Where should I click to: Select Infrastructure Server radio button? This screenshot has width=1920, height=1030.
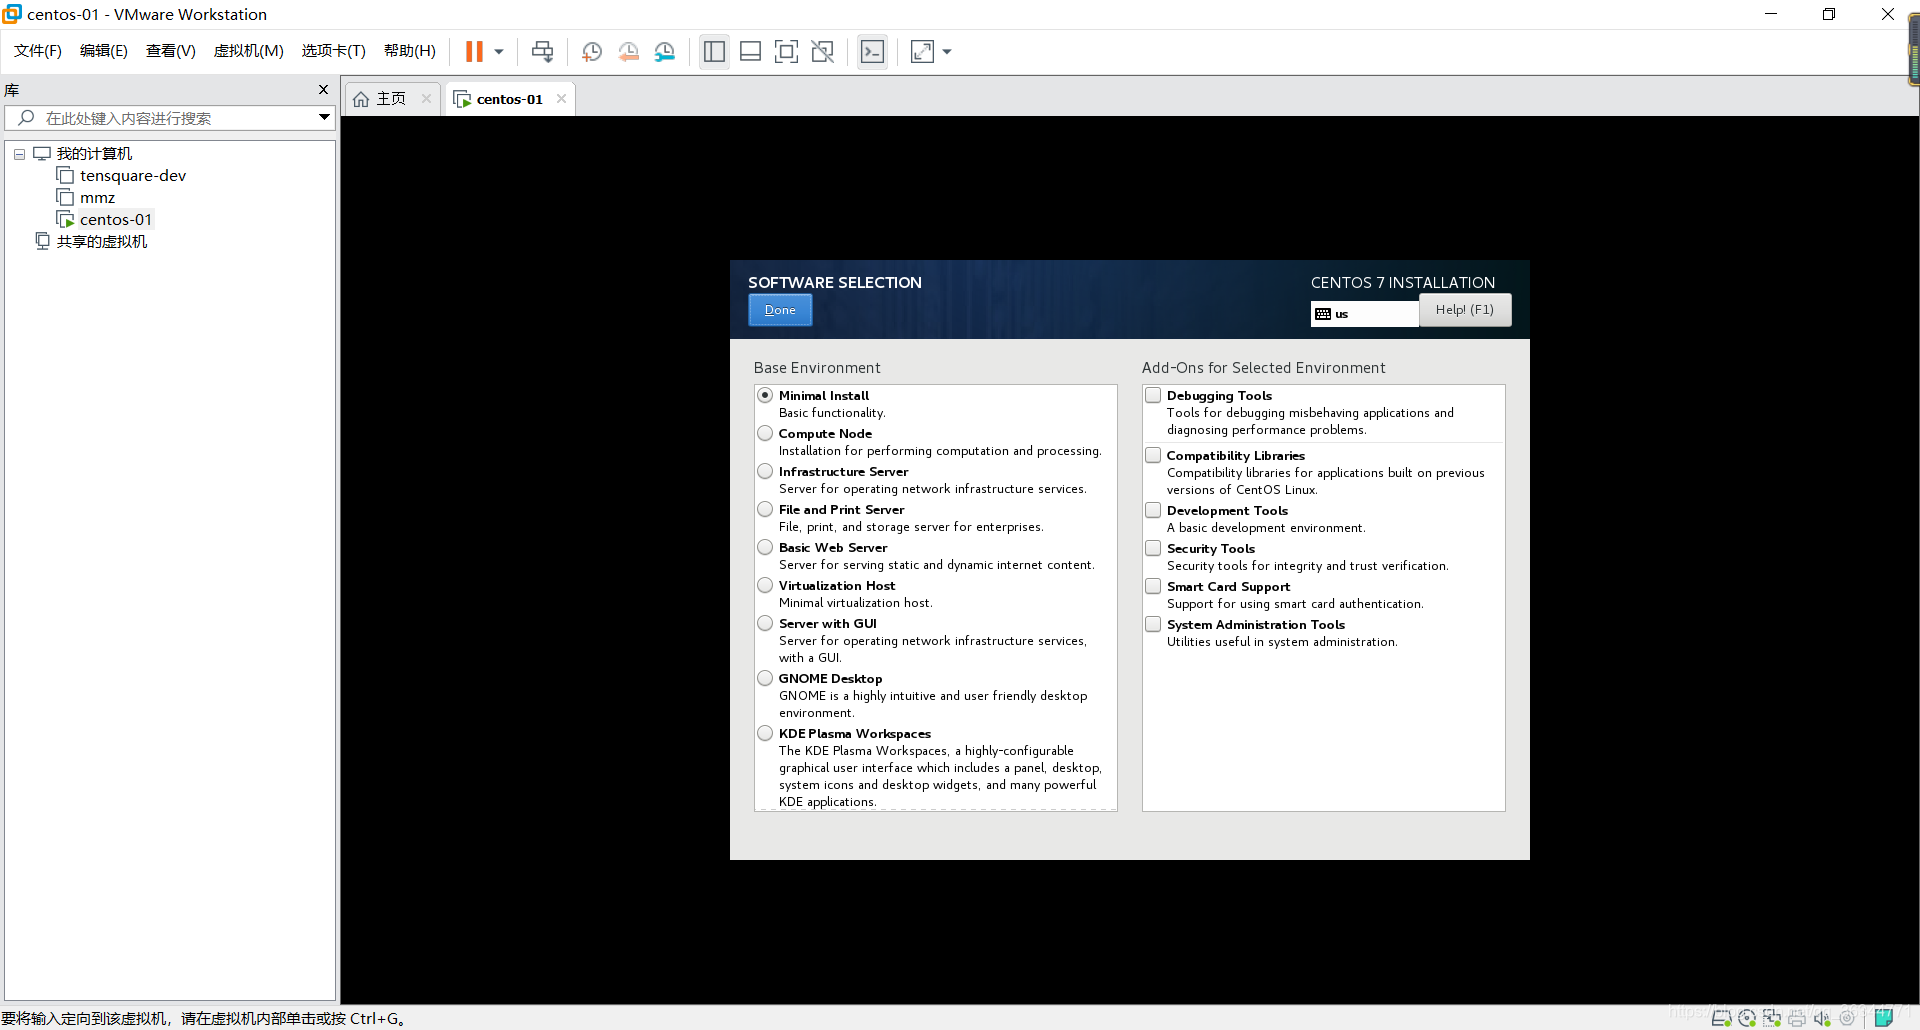765,471
